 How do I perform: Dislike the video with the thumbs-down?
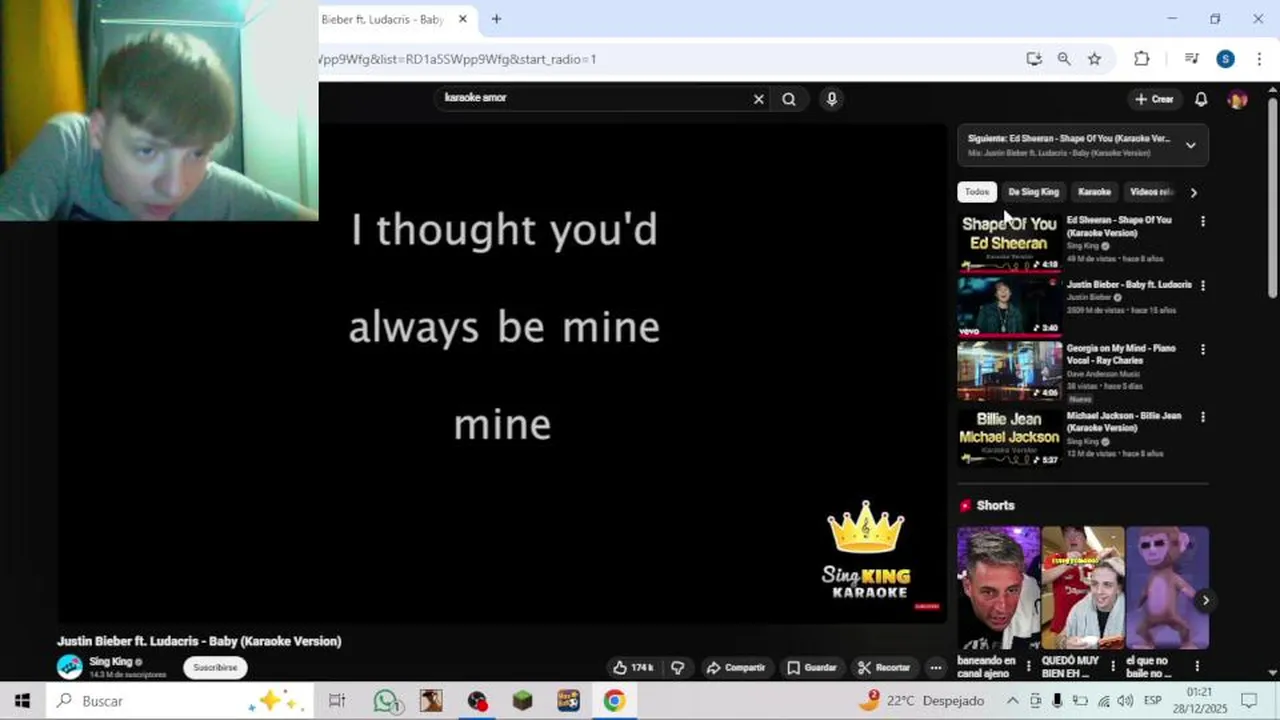(x=678, y=667)
